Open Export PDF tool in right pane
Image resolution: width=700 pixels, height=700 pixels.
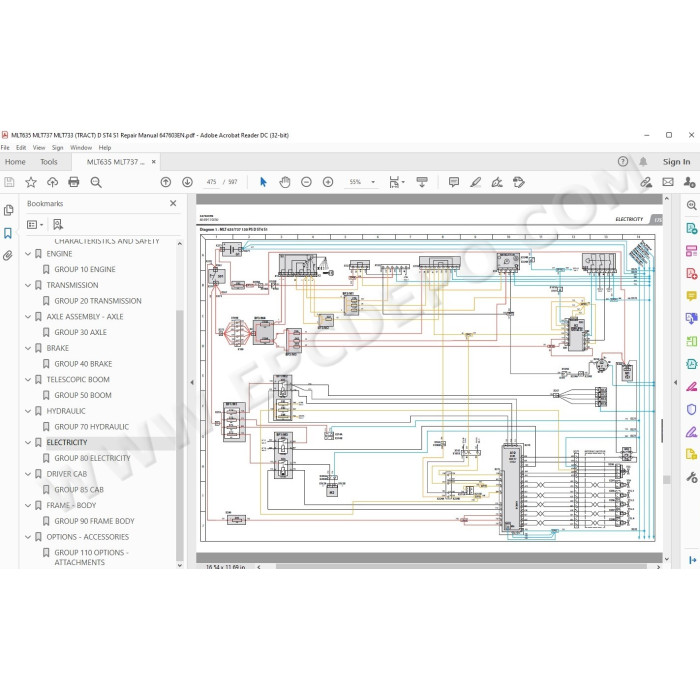click(x=692, y=229)
